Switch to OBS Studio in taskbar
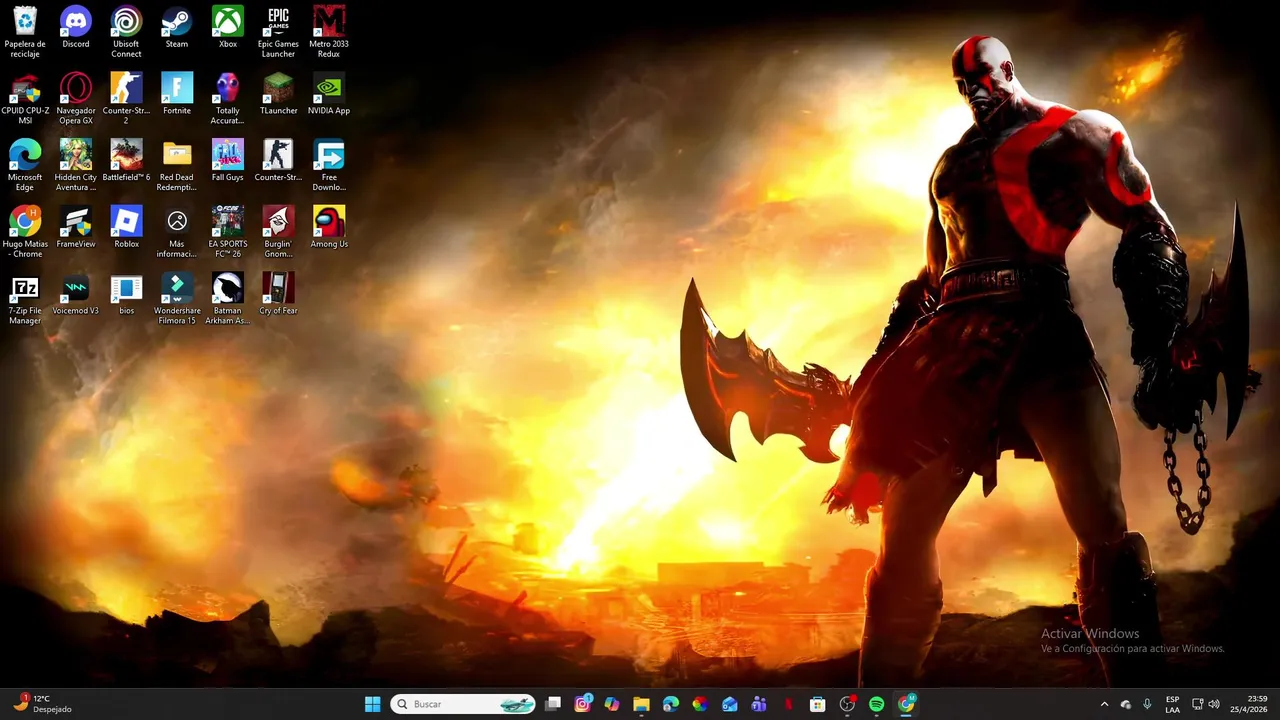Screen dimensions: 1280x720 [847, 704]
